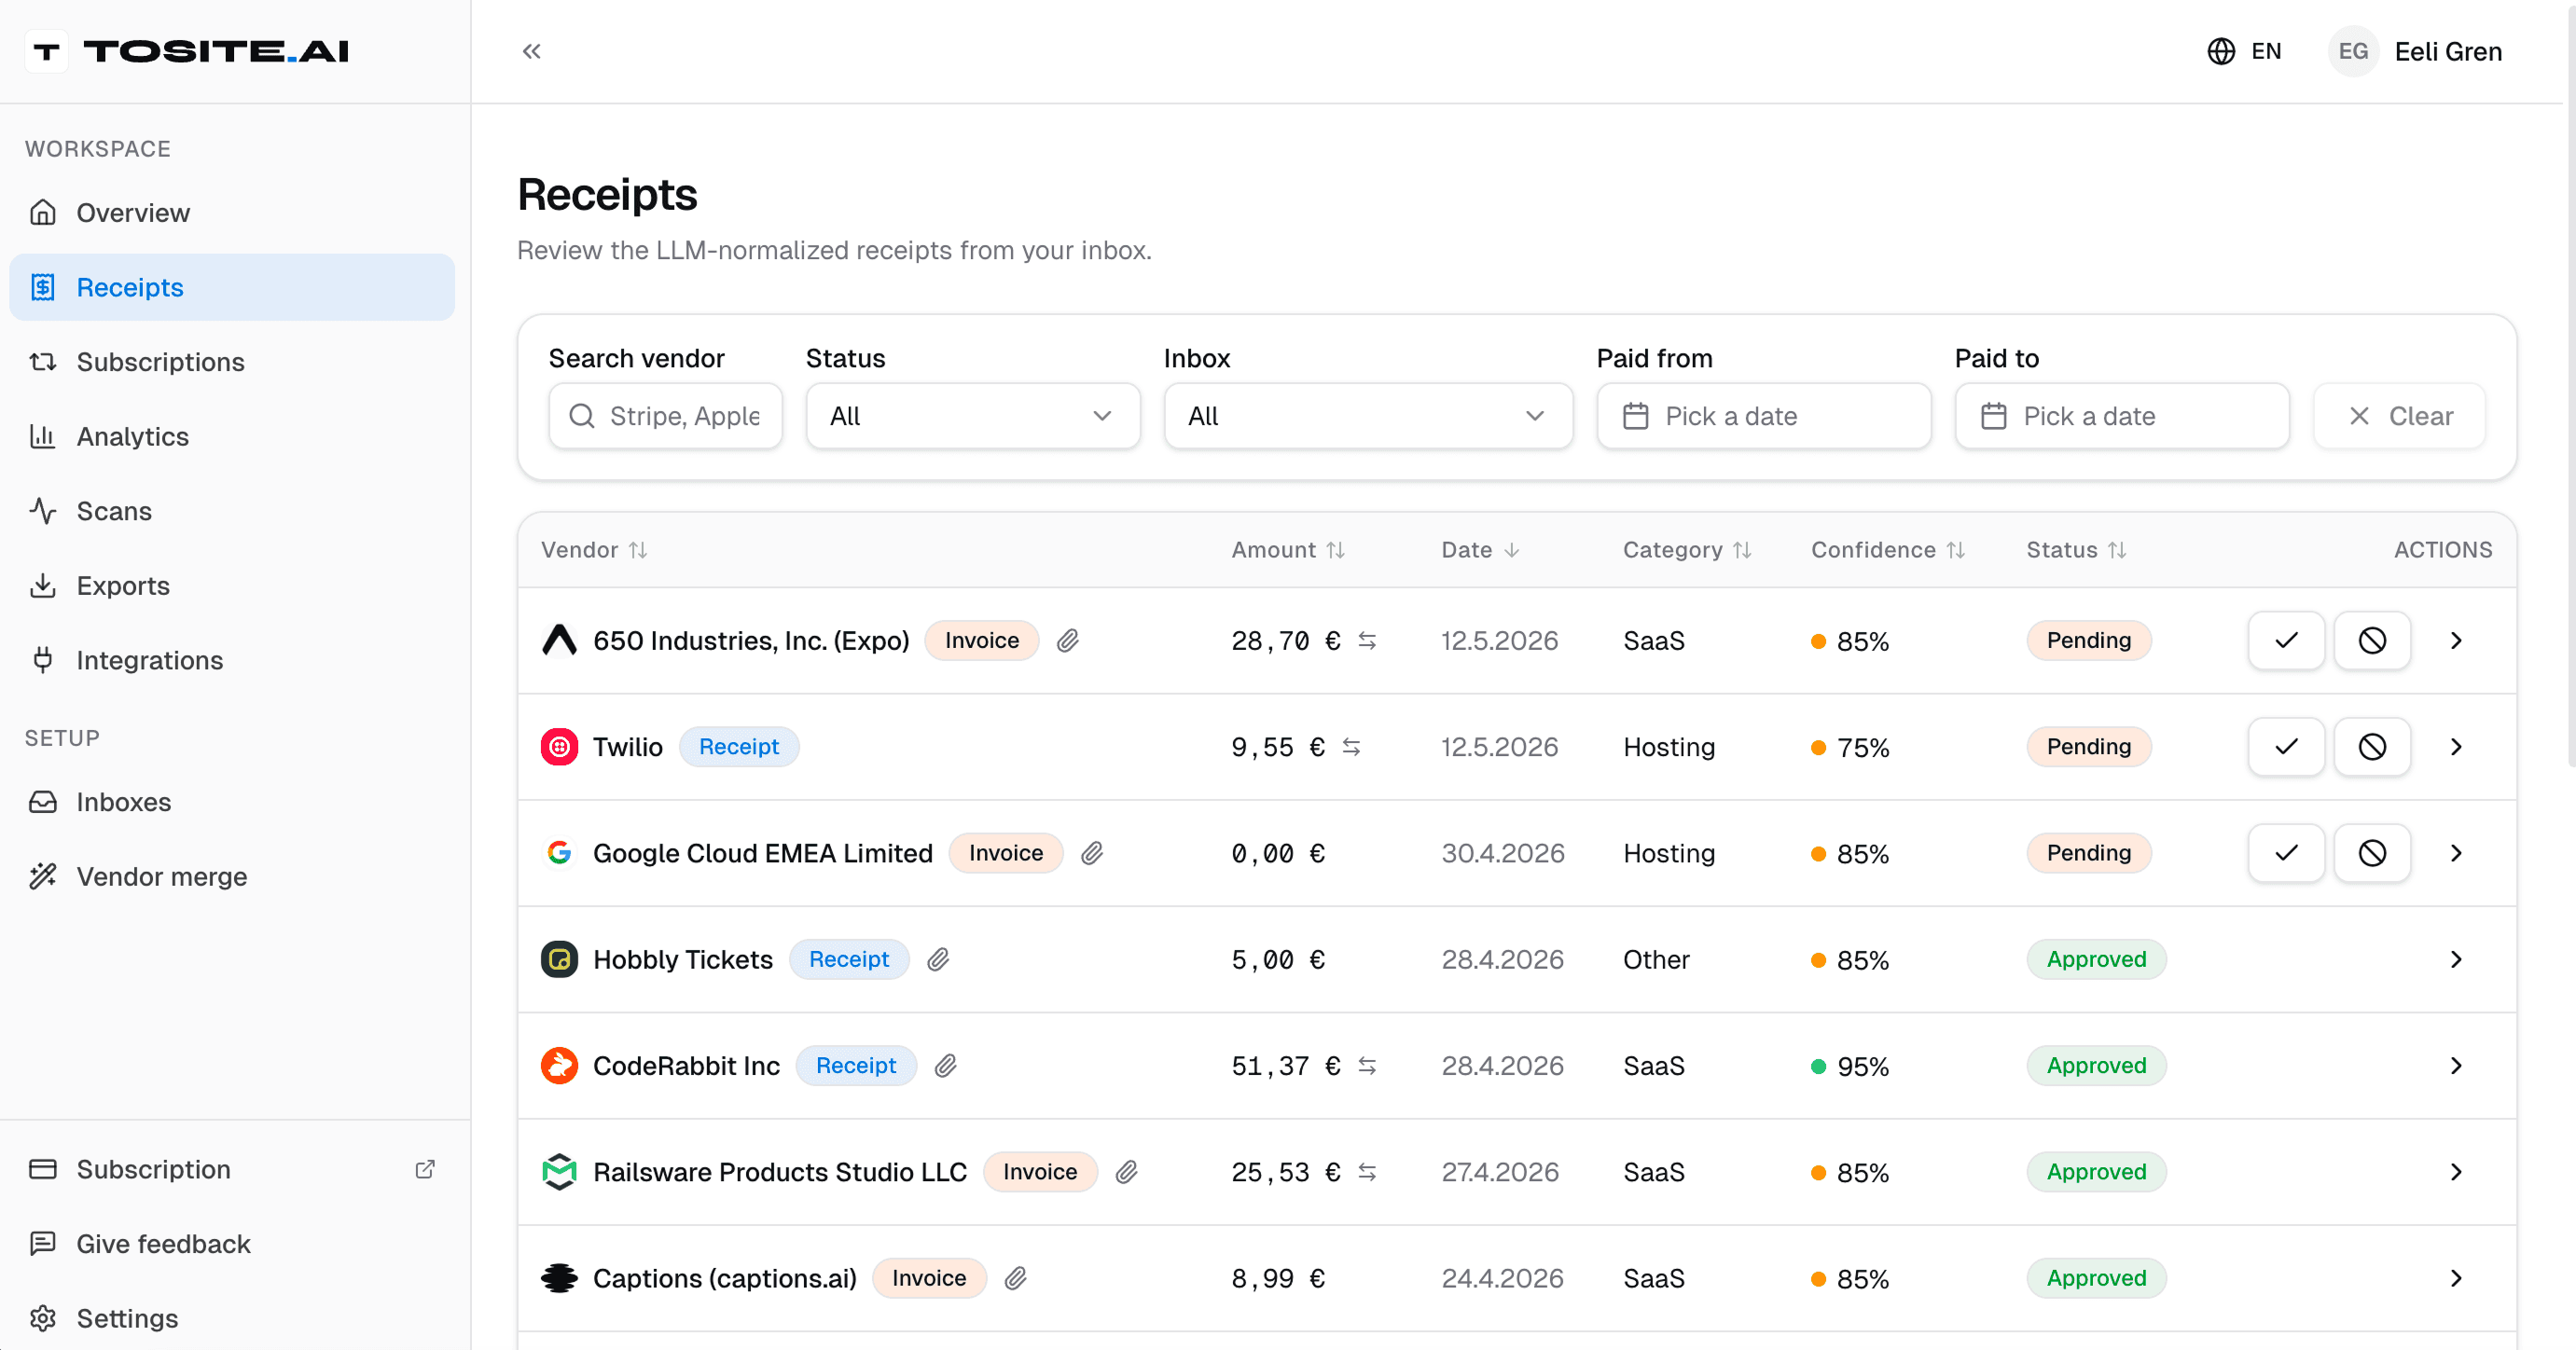The image size is (2576, 1350).
Task: Toggle Date column sort direction
Action: [1480, 550]
